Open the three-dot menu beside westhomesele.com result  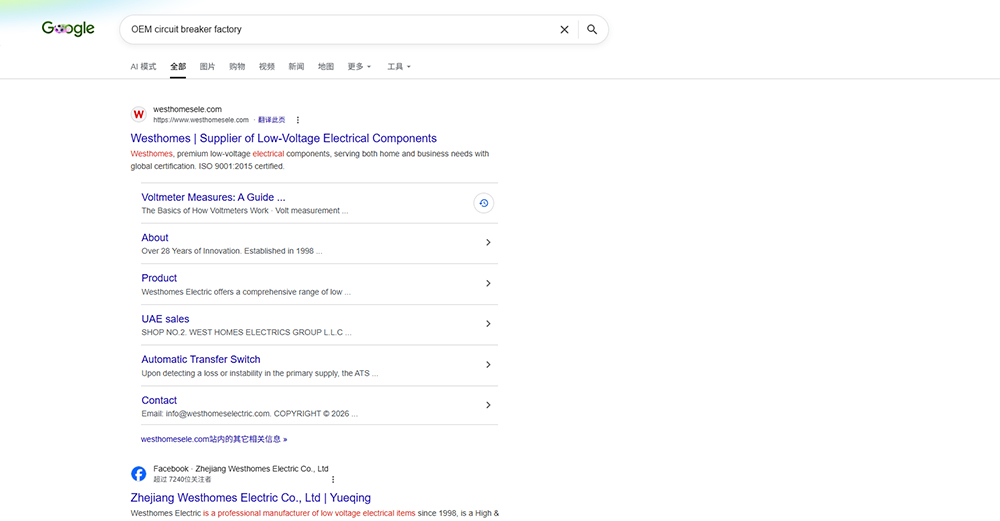coord(297,120)
